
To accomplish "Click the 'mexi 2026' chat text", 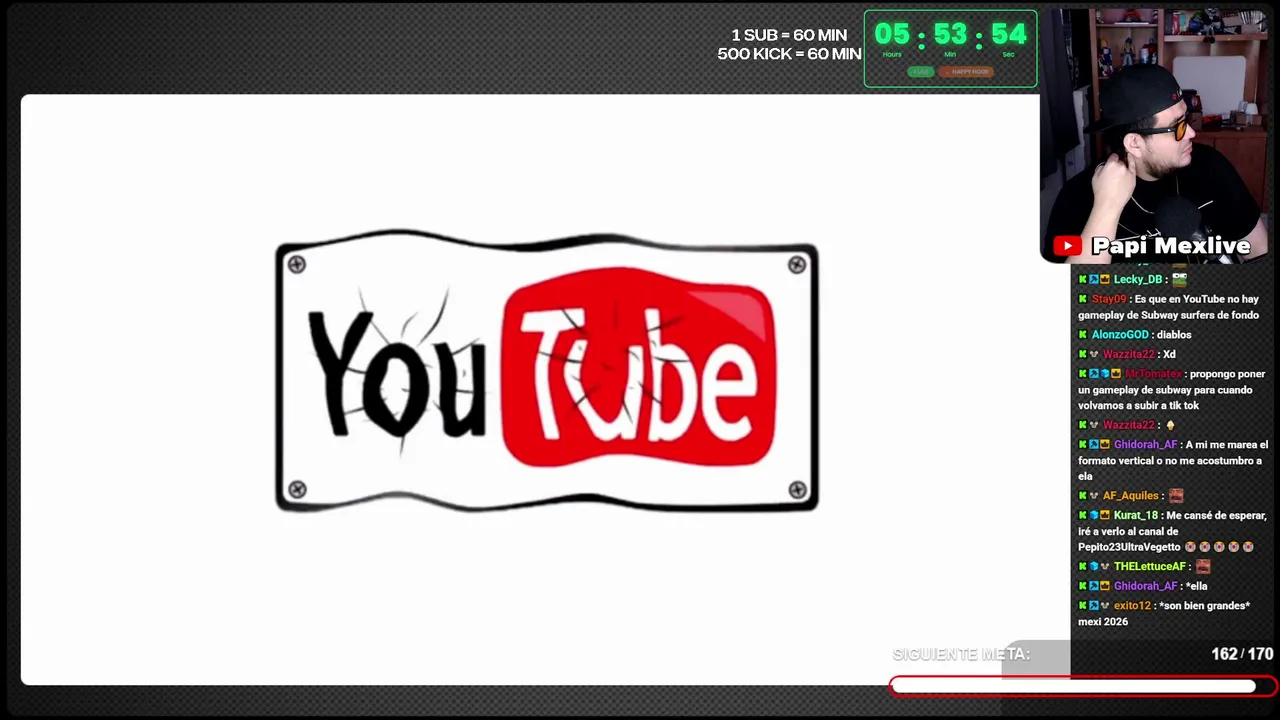I will 1103,622.
